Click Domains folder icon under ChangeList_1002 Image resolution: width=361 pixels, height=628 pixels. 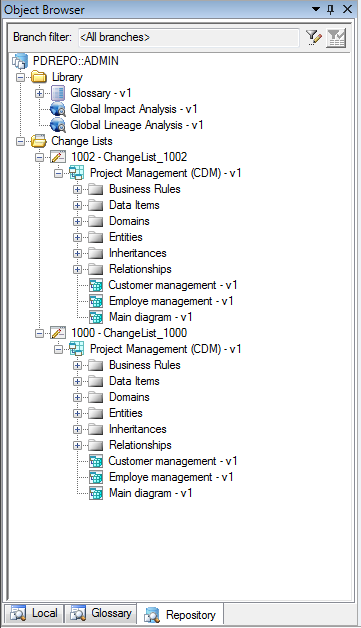tap(96, 221)
